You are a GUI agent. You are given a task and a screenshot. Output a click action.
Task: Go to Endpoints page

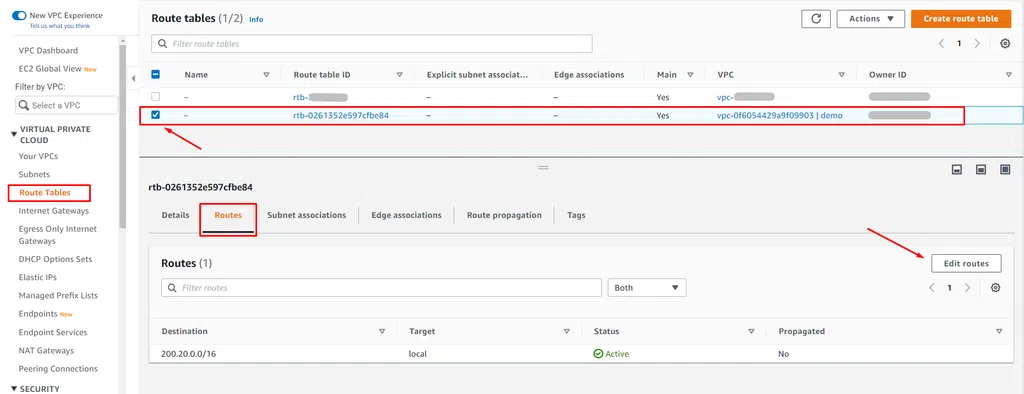click(x=38, y=314)
